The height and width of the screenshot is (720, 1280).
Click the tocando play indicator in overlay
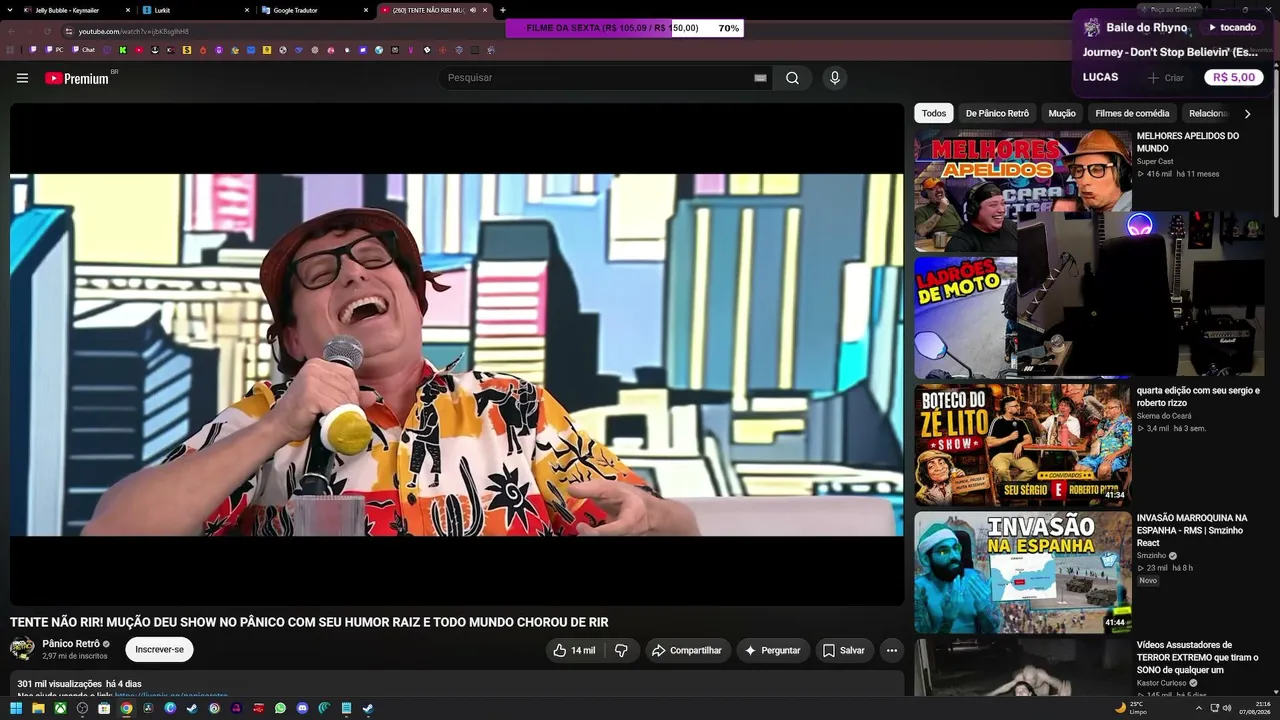(1231, 27)
